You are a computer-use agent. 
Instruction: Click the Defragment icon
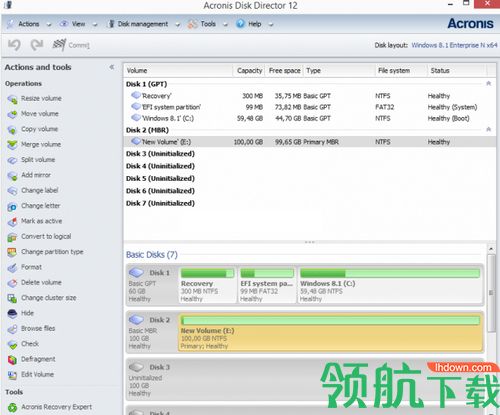pos(12,360)
